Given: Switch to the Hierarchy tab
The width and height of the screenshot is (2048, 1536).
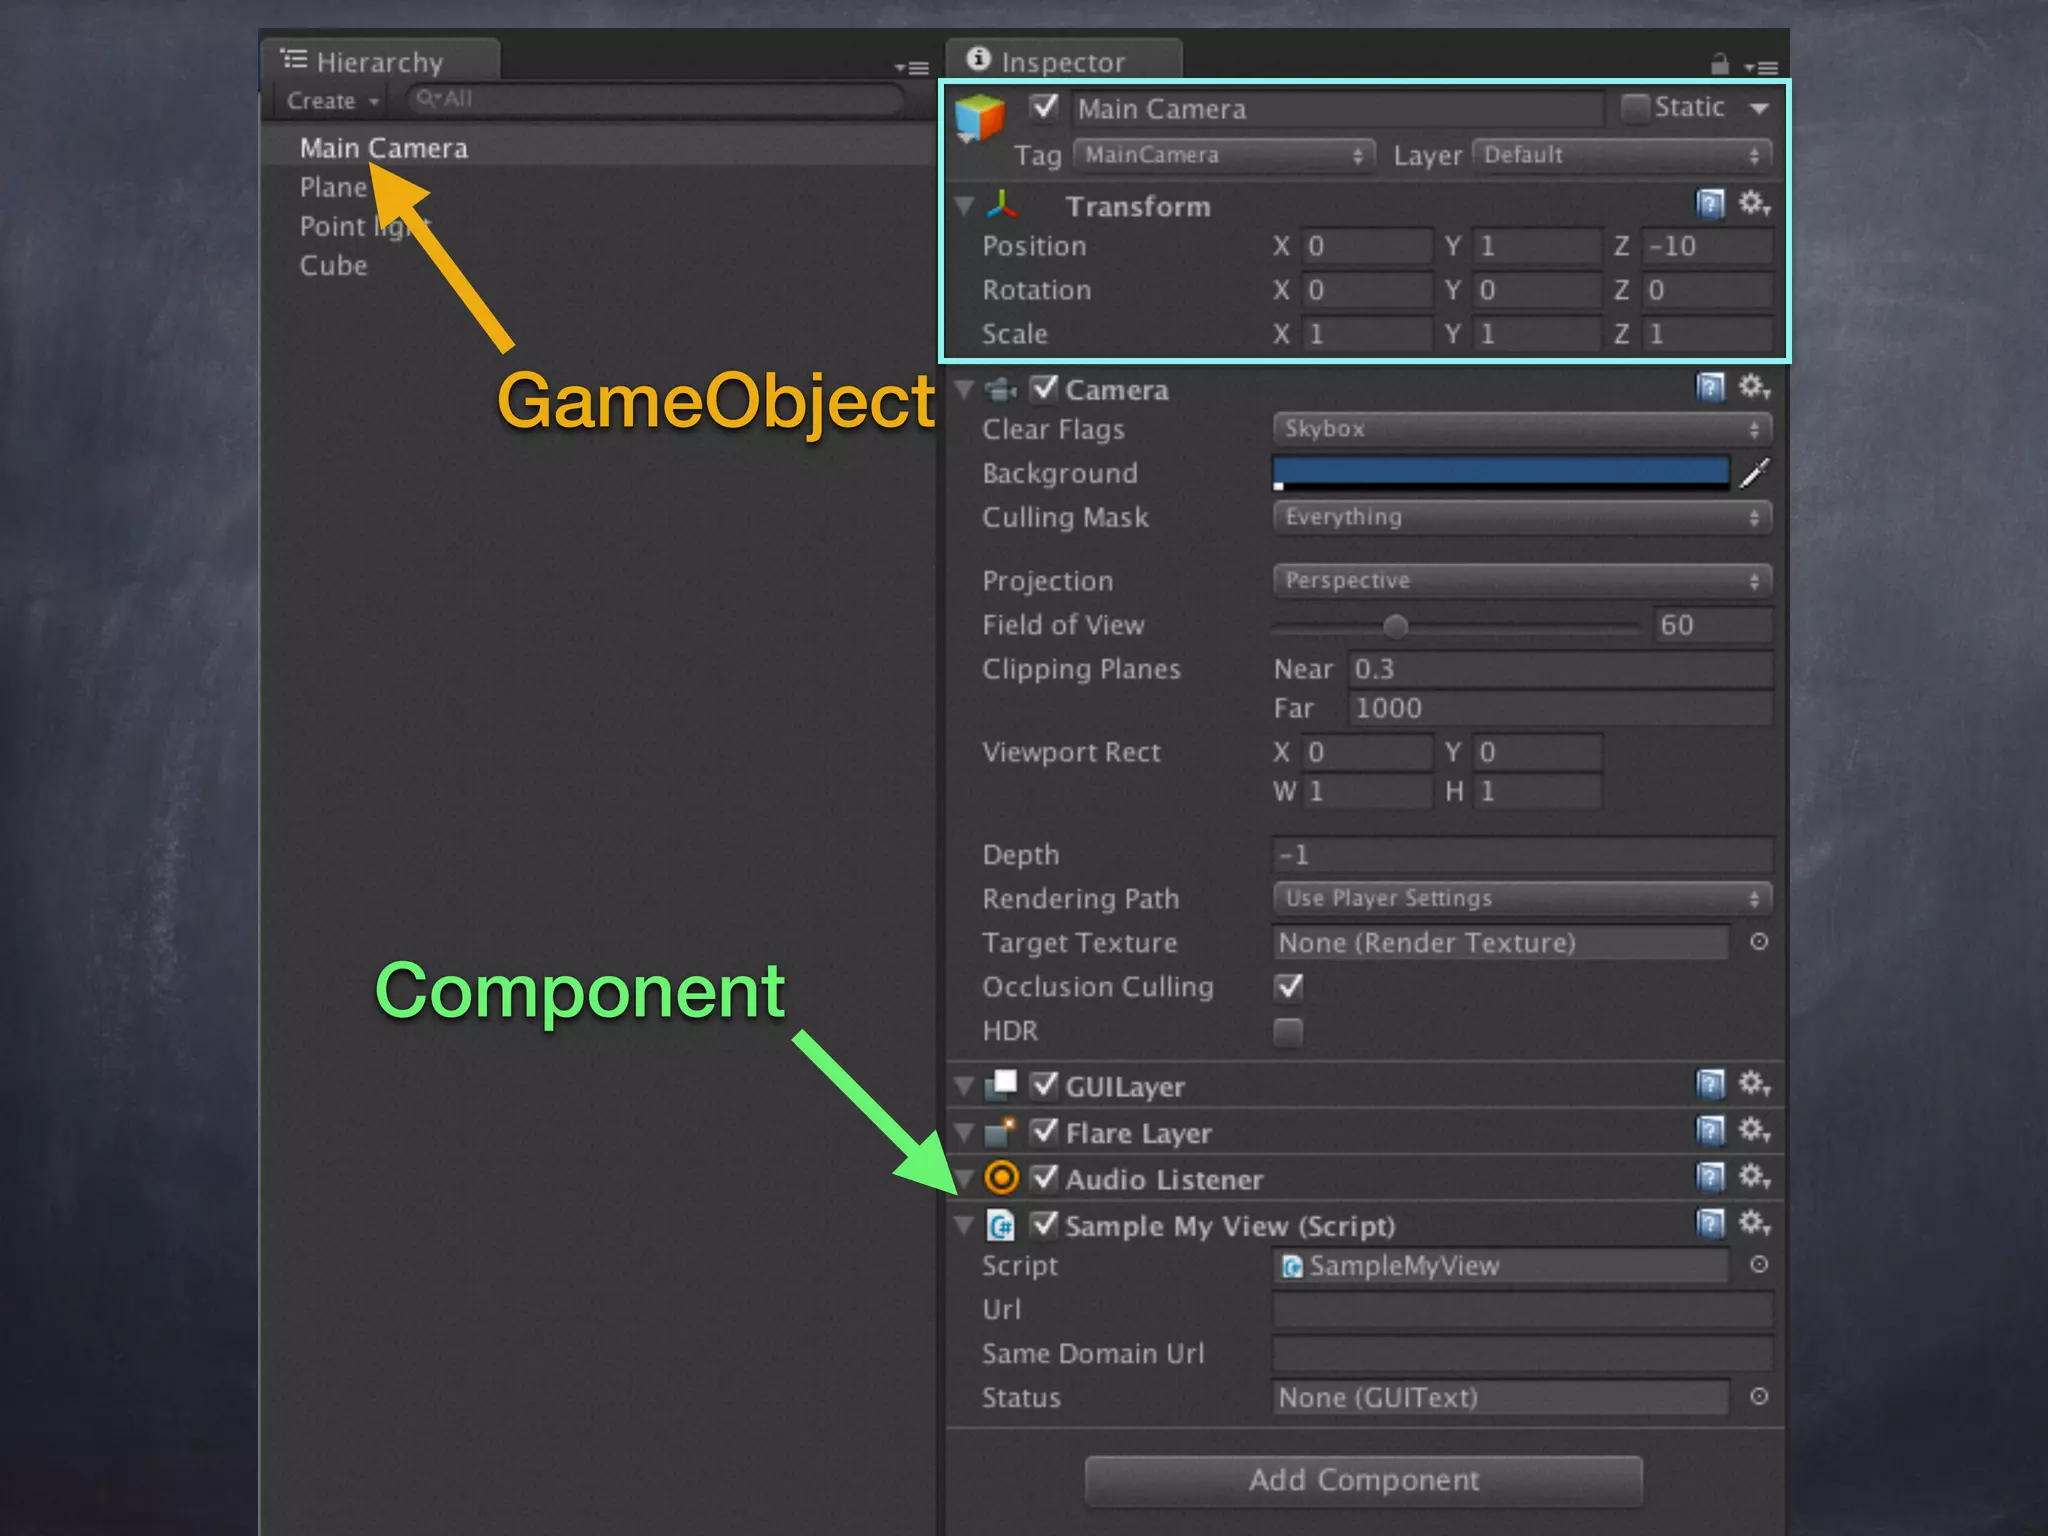Looking at the screenshot, I should click(378, 62).
